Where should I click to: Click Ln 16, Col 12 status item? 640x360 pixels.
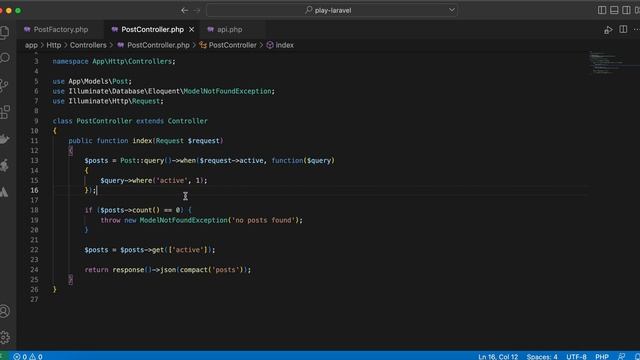(x=498, y=356)
